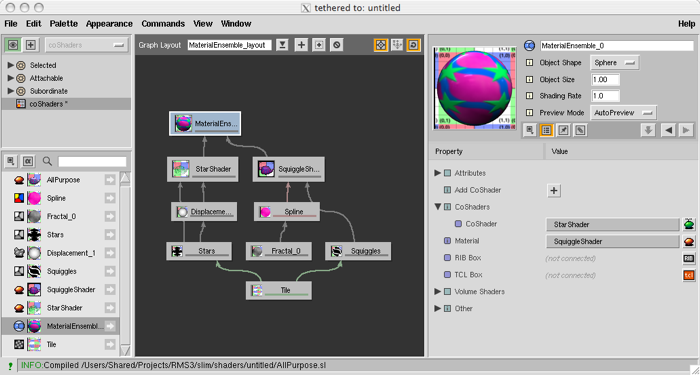Click the down arrow navigation button
The width and height of the screenshot is (700, 375).
(648, 130)
